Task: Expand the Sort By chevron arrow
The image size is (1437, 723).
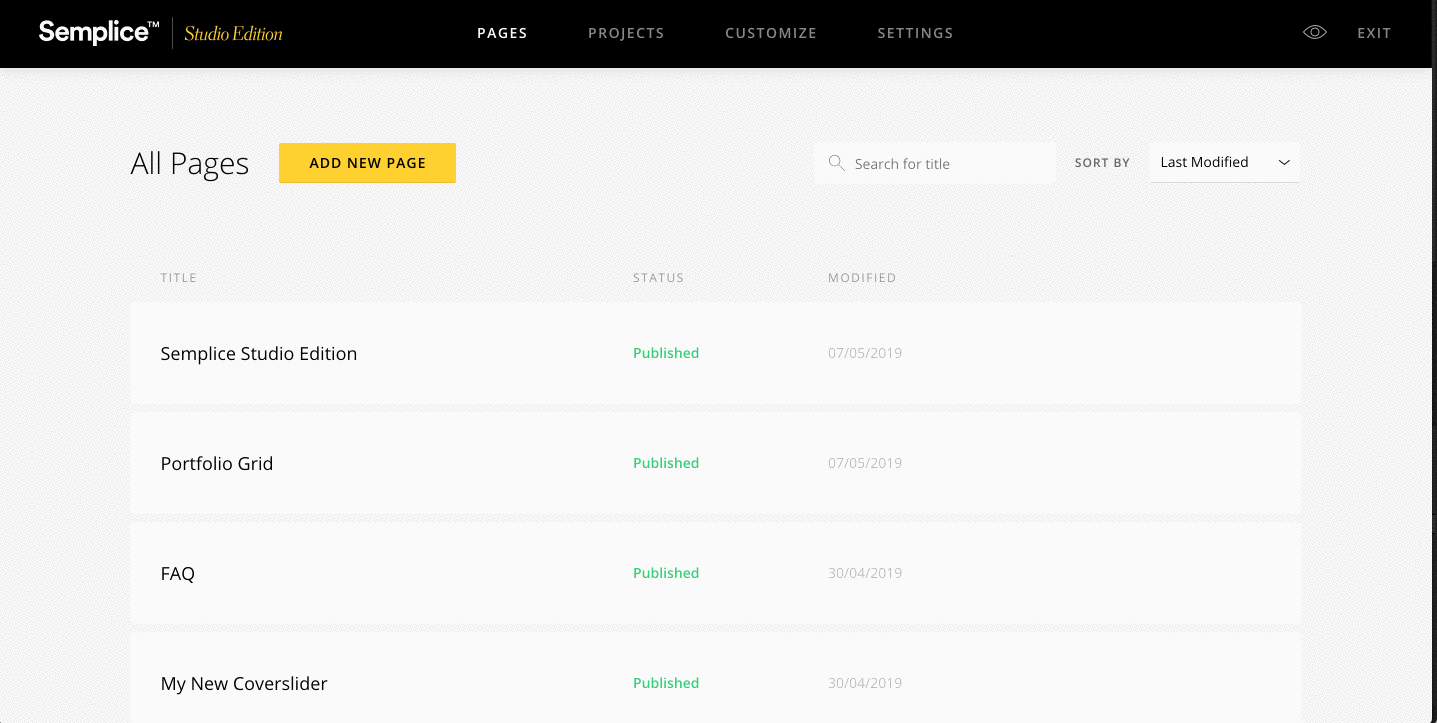Action: click(x=1284, y=162)
